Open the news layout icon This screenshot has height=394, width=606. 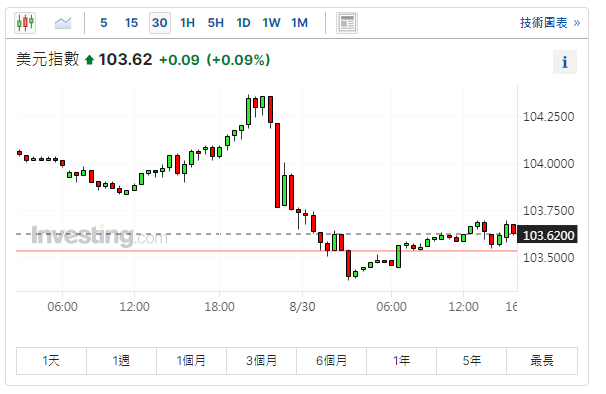click(347, 23)
